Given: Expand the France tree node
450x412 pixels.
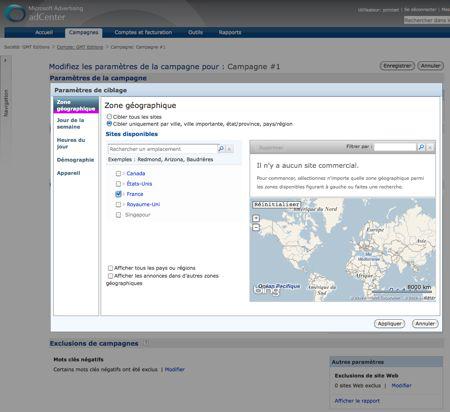Looking at the screenshot, I should [124, 194].
